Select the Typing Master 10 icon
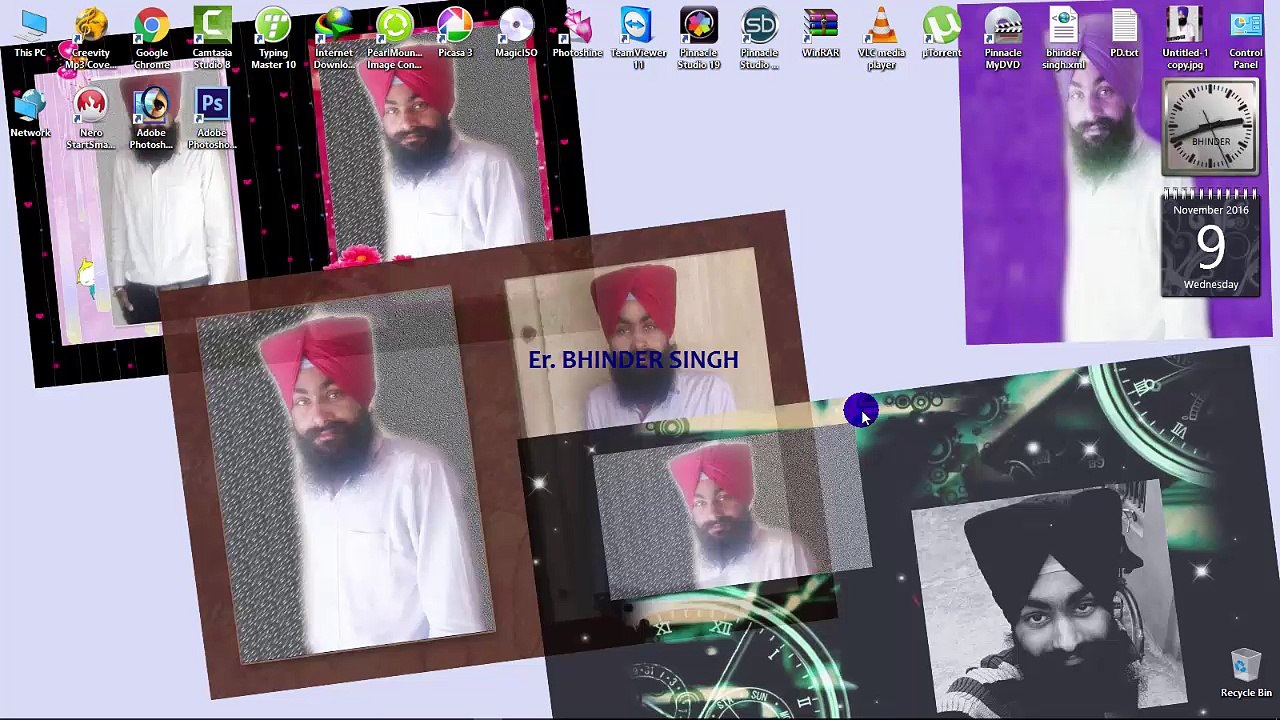Viewport: 1280px width, 720px height. (x=273, y=39)
